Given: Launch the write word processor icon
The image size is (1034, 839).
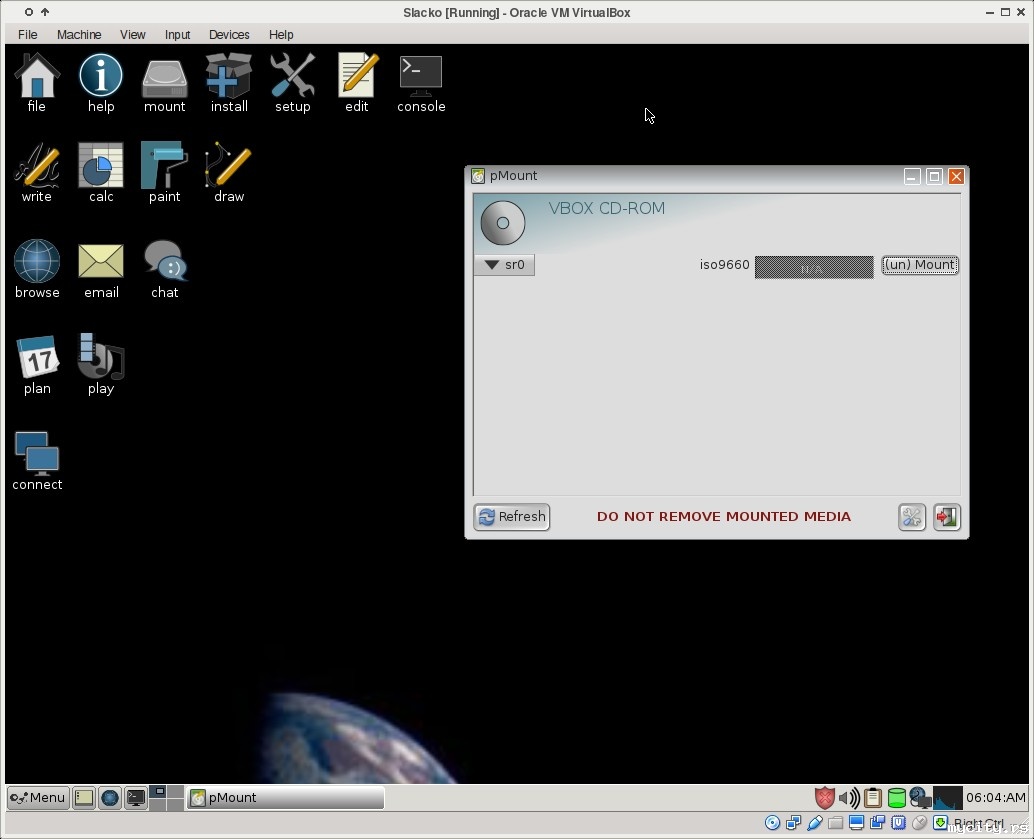Looking at the screenshot, I should click(x=37, y=172).
